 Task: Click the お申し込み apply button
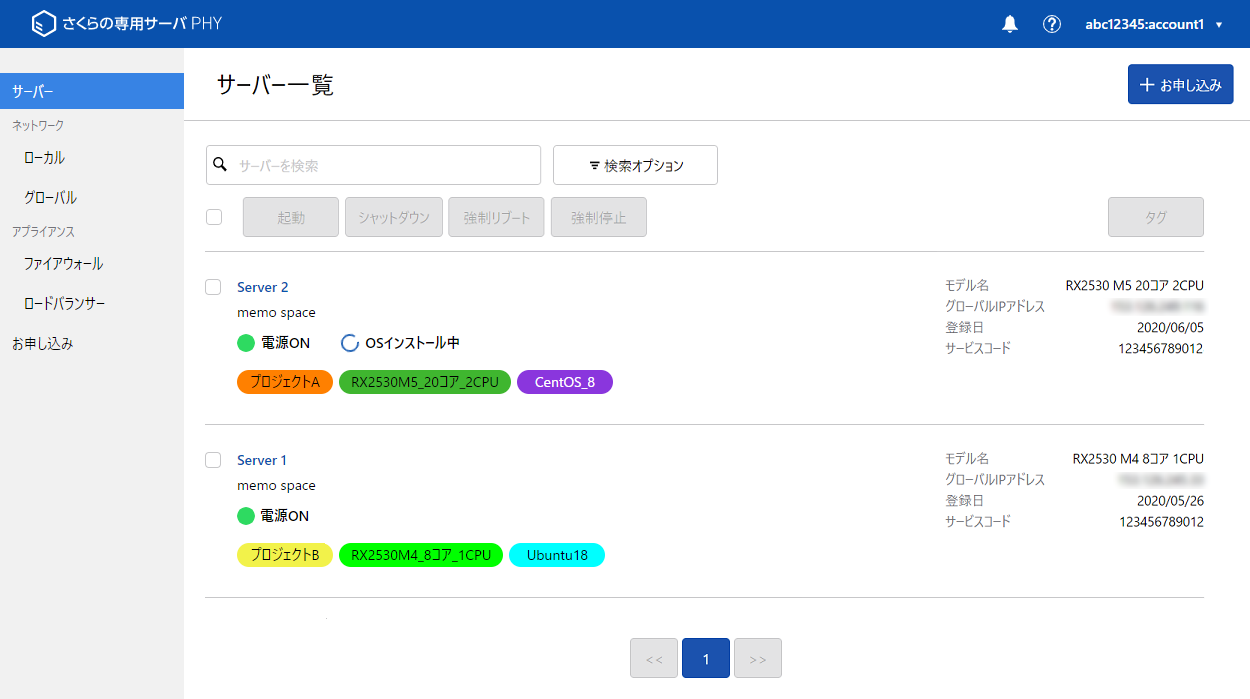pyautogui.click(x=1180, y=85)
